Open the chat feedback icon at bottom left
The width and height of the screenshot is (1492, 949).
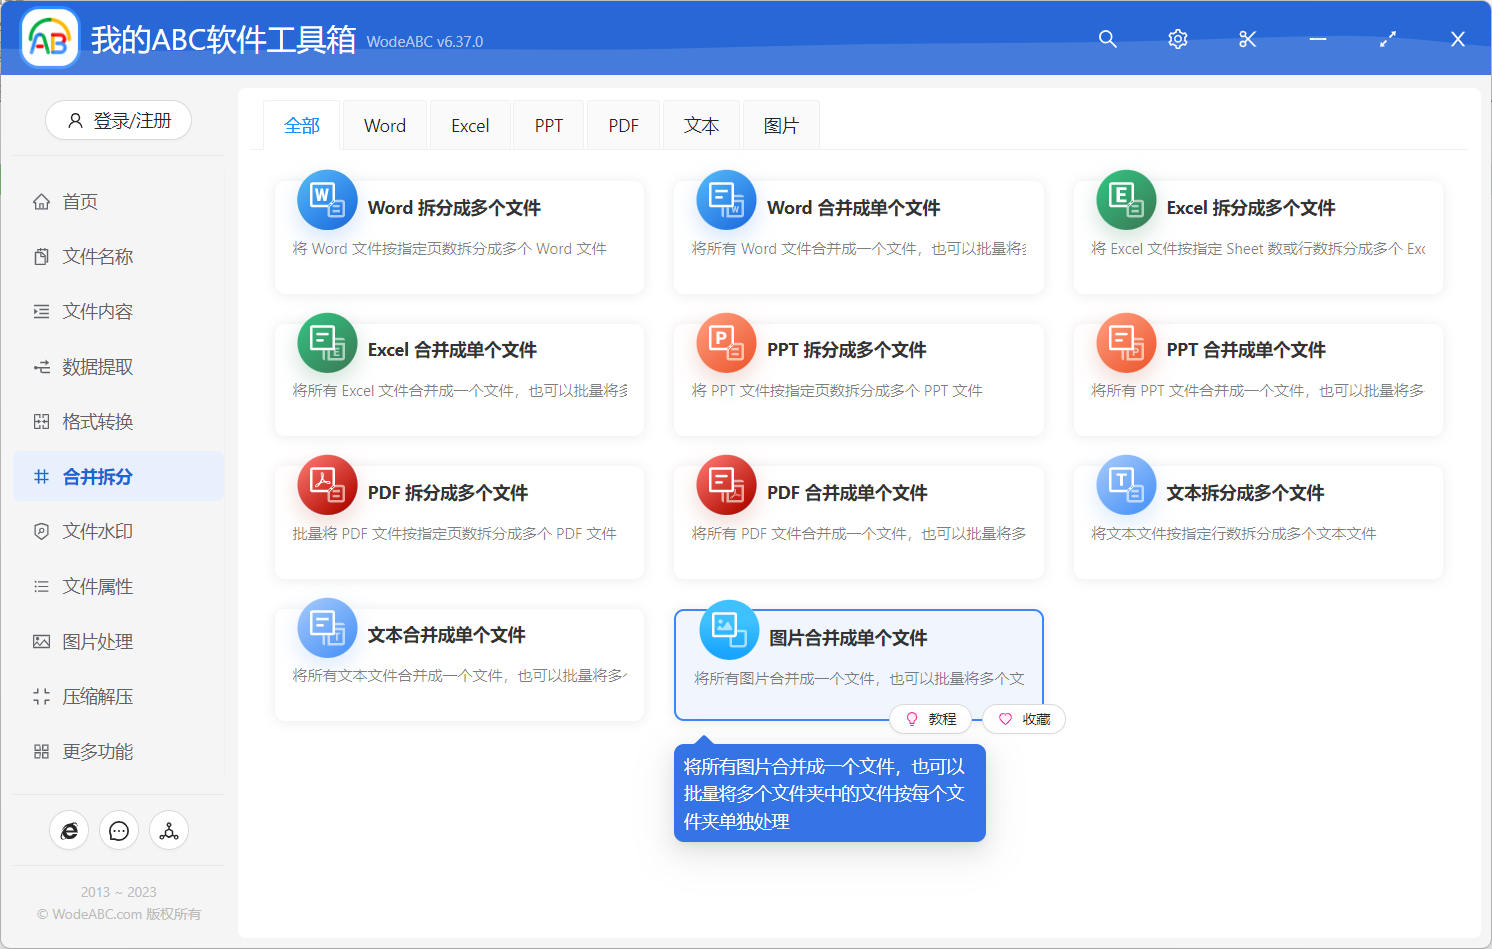119,830
